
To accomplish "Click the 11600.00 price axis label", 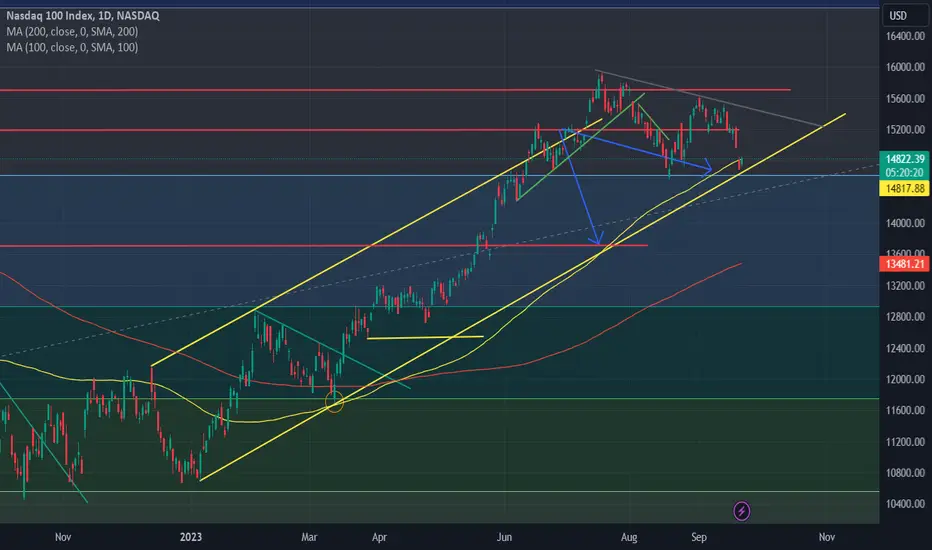I will tap(905, 410).
